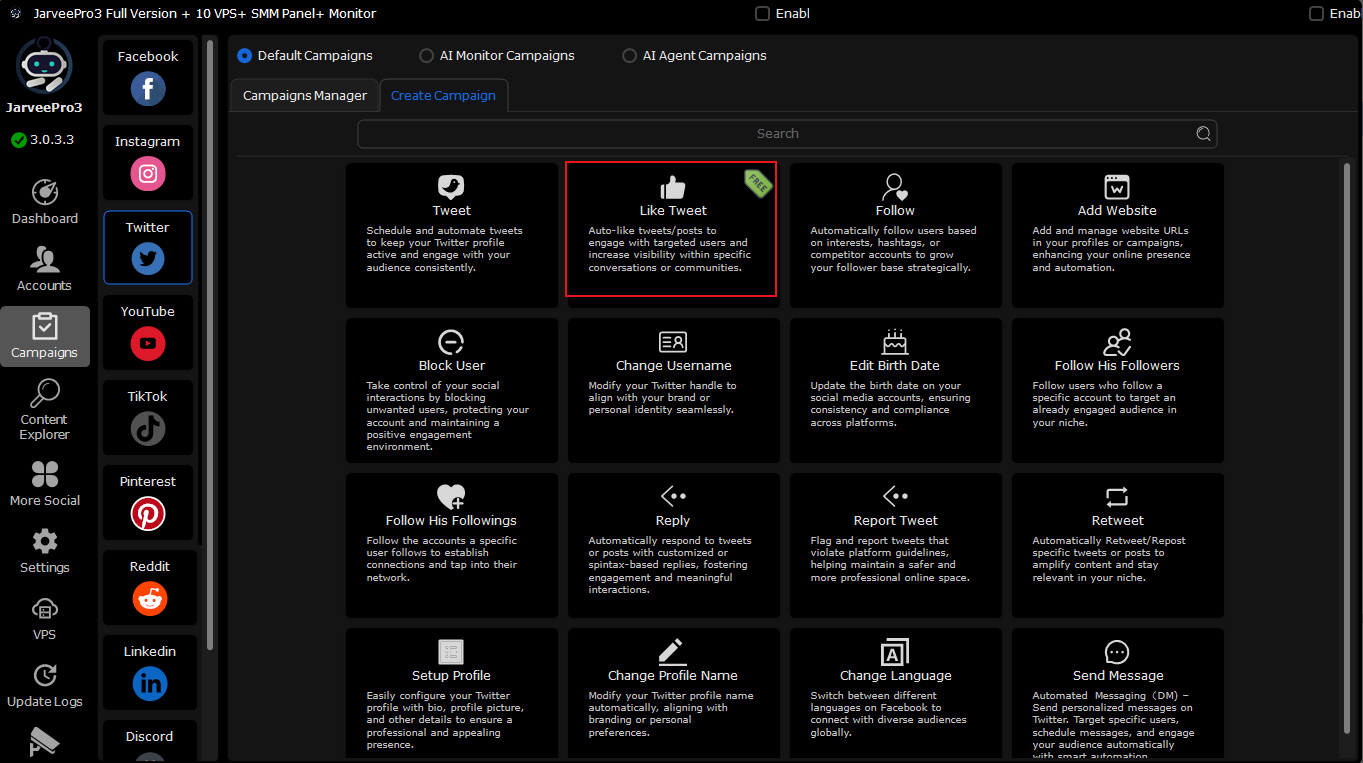Switch to the Create Campaign tab
Screen dimensions: 1363x763
point(443,96)
